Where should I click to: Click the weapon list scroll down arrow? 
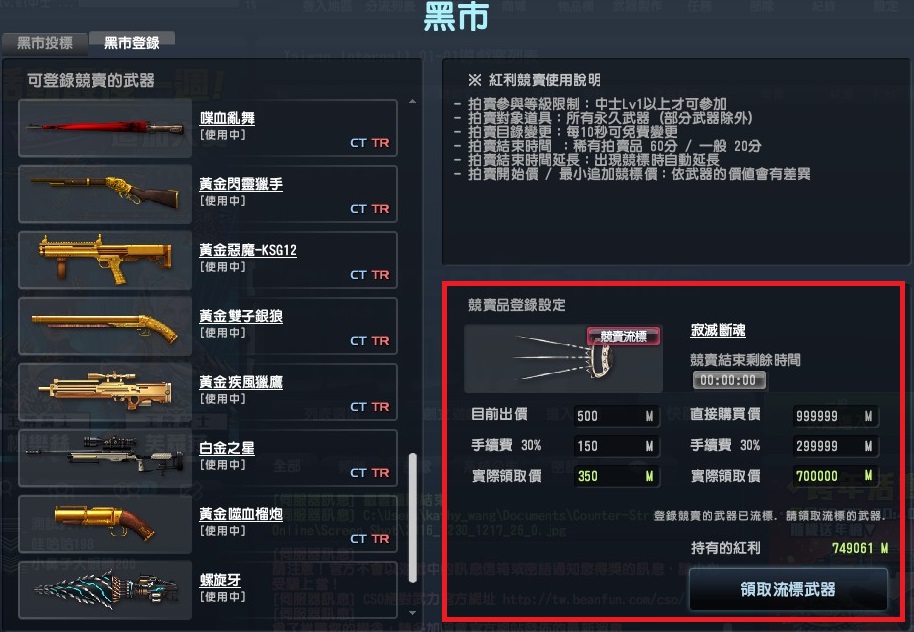click(x=413, y=613)
